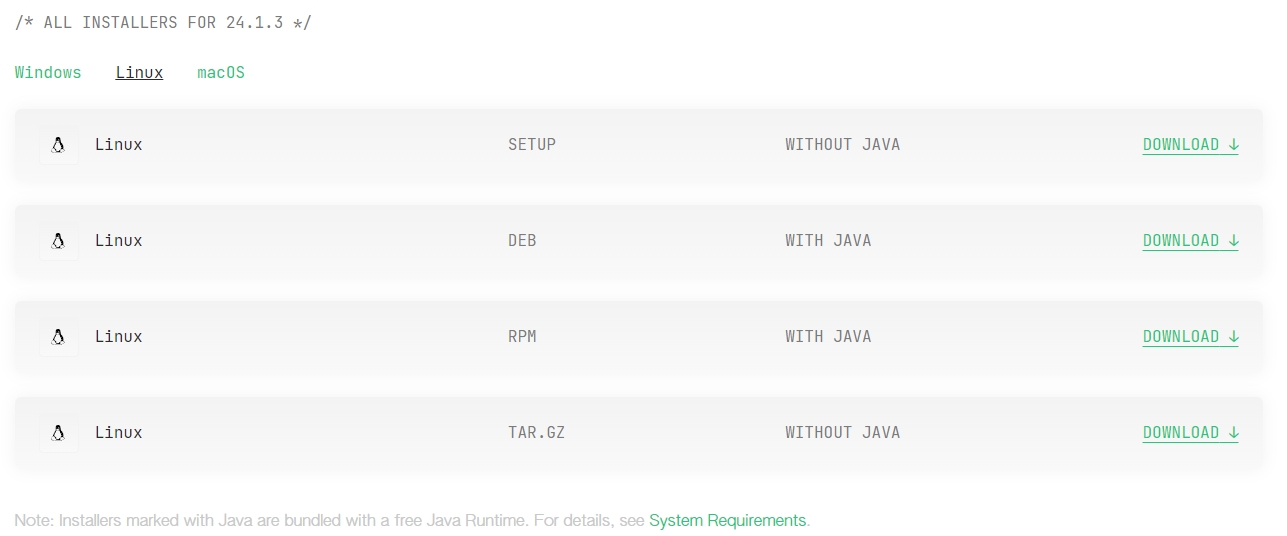Click the SETUP format label
The height and width of the screenshot is (536, 1287).
point(532,145)
